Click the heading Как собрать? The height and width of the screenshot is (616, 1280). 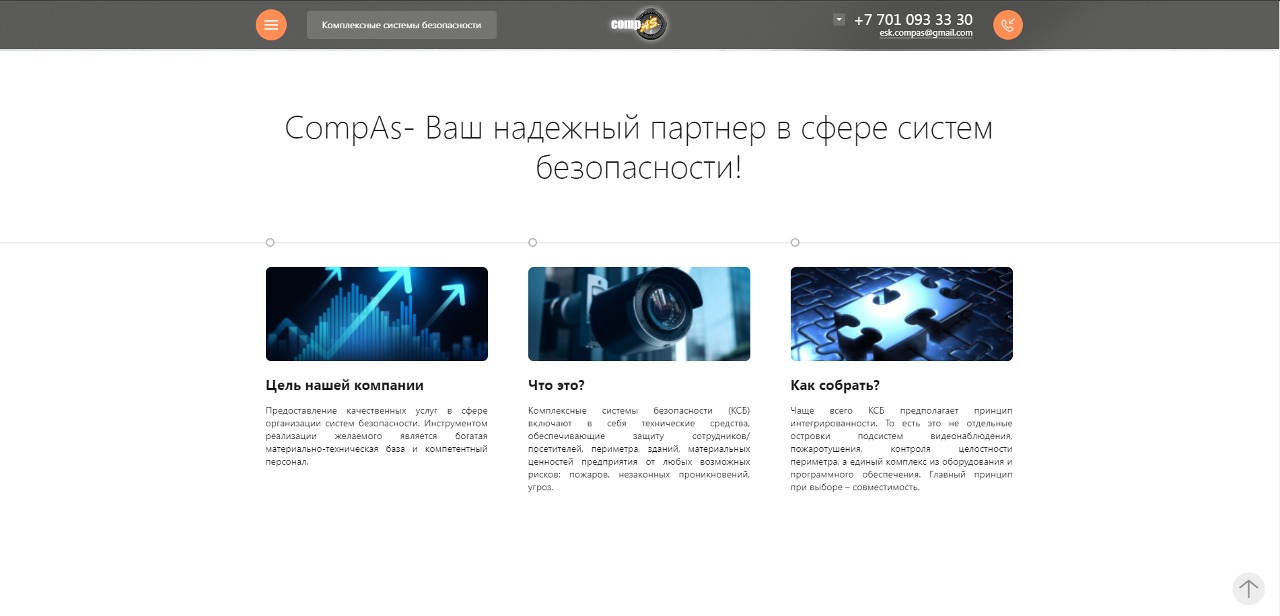835,385
